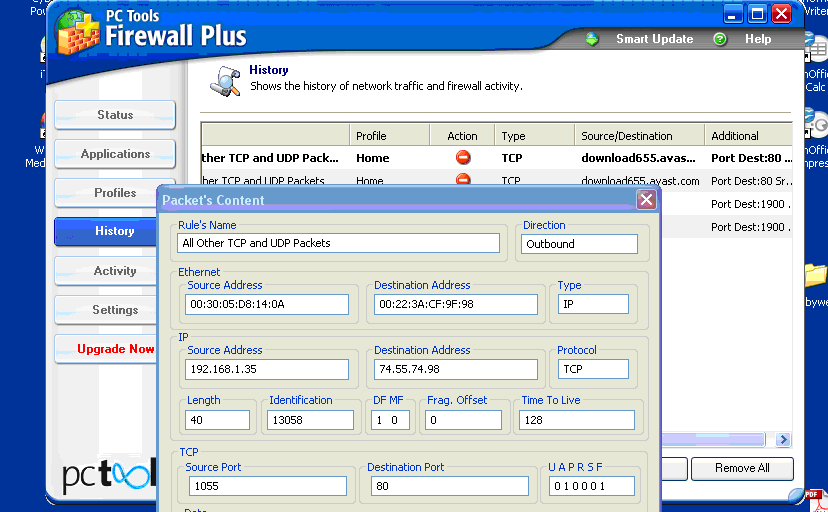Open the Status tab
The width and height of the screenshot is (828, 512).
coord(115,115)
